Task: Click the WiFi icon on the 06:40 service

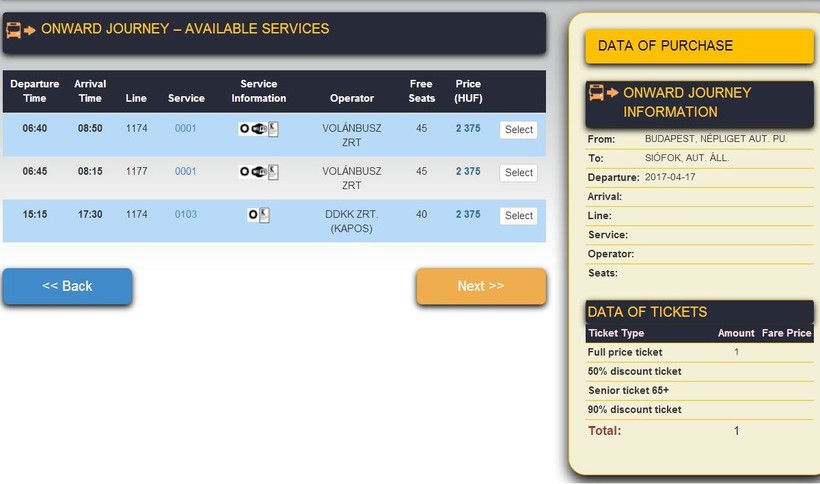Action: tap(258, 129)
